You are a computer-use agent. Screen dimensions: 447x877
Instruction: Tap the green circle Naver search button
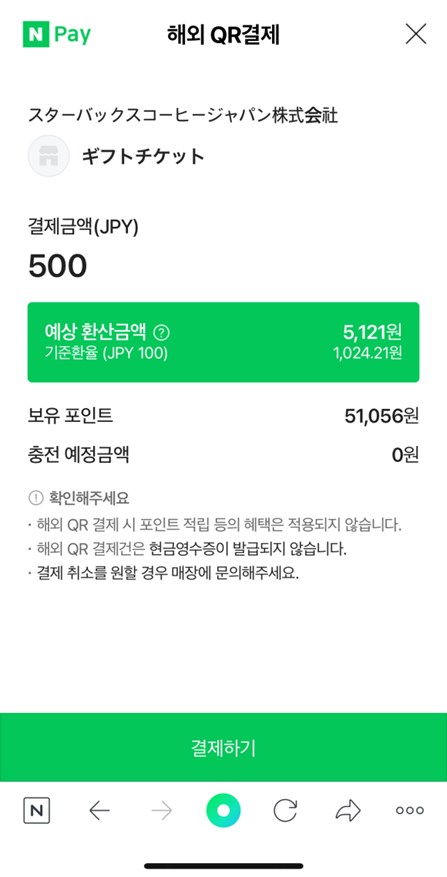tap(223, 810)
